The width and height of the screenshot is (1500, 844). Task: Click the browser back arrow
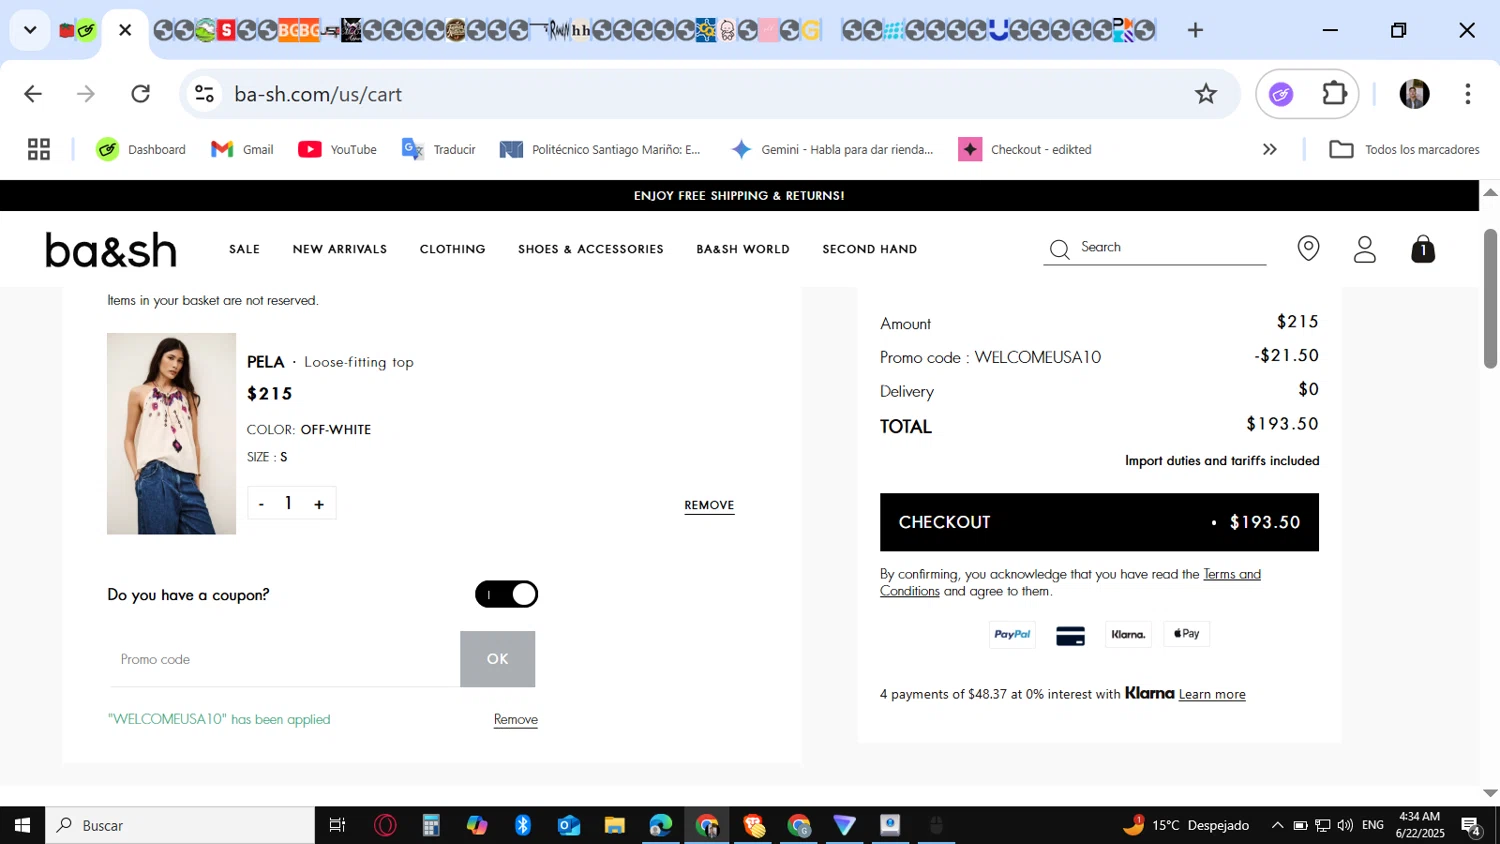click(x=33, y=94)
